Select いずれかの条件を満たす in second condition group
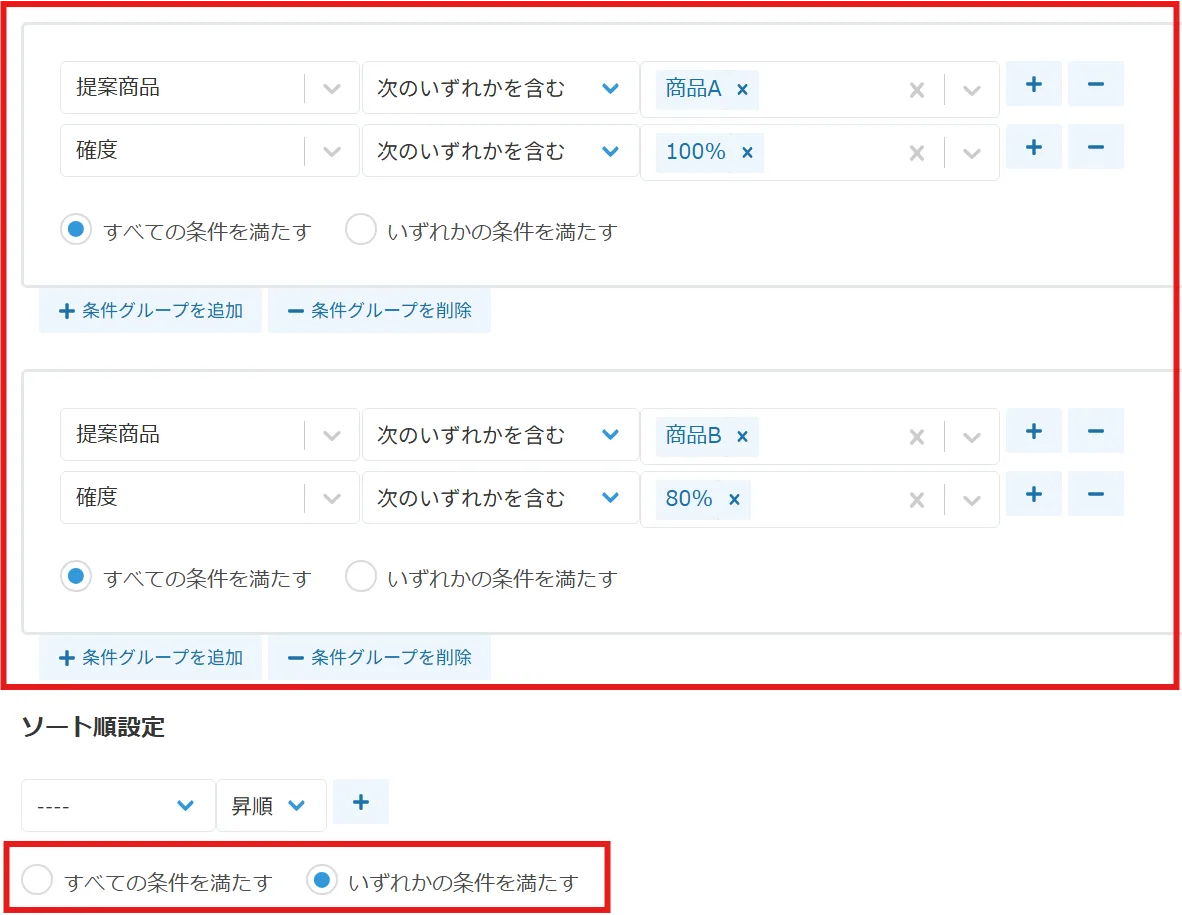Image resolution: width=1182 pixels, height=915 pixels. click(x=360, y=577)
